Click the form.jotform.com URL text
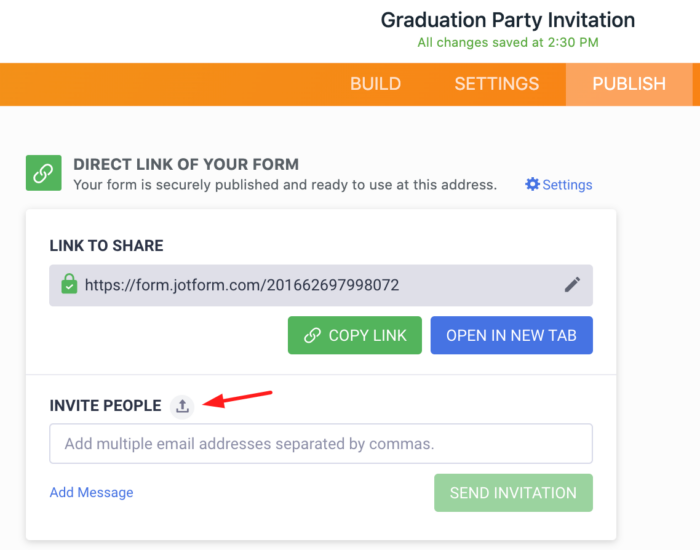700x550 pixels. (242, 285)
